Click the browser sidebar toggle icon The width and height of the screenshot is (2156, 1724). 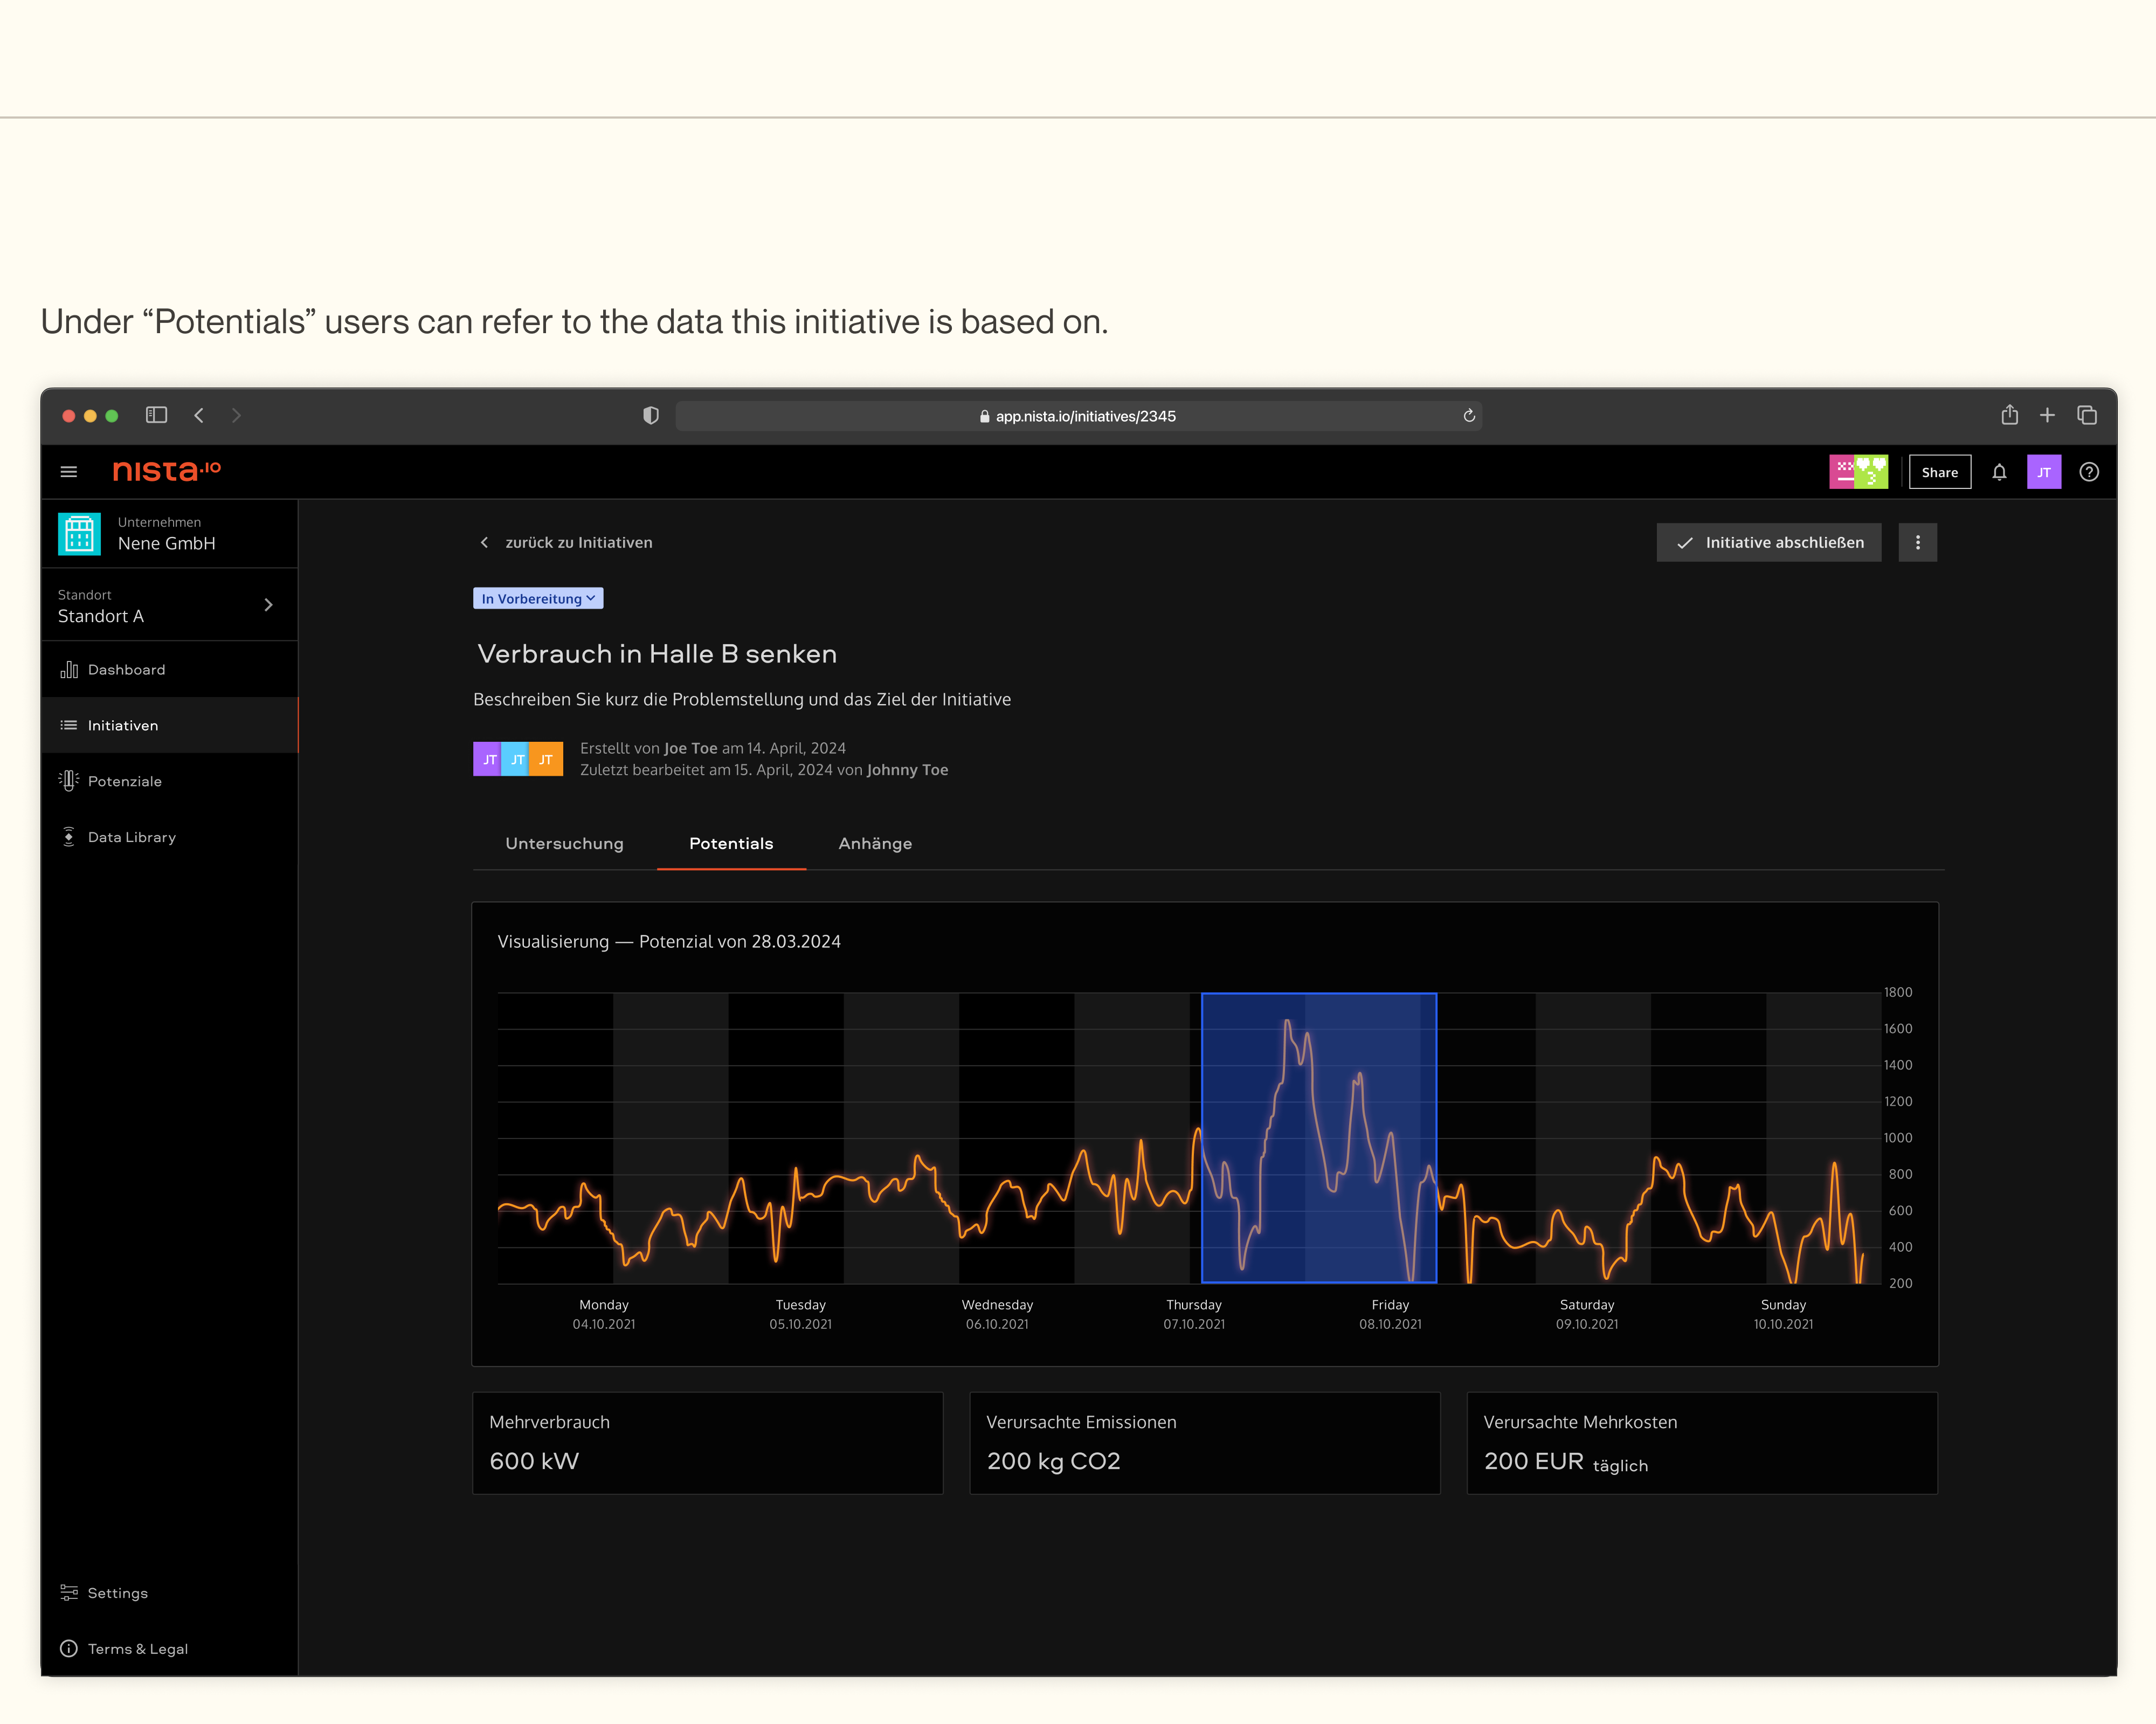click(x=156, y=415)
